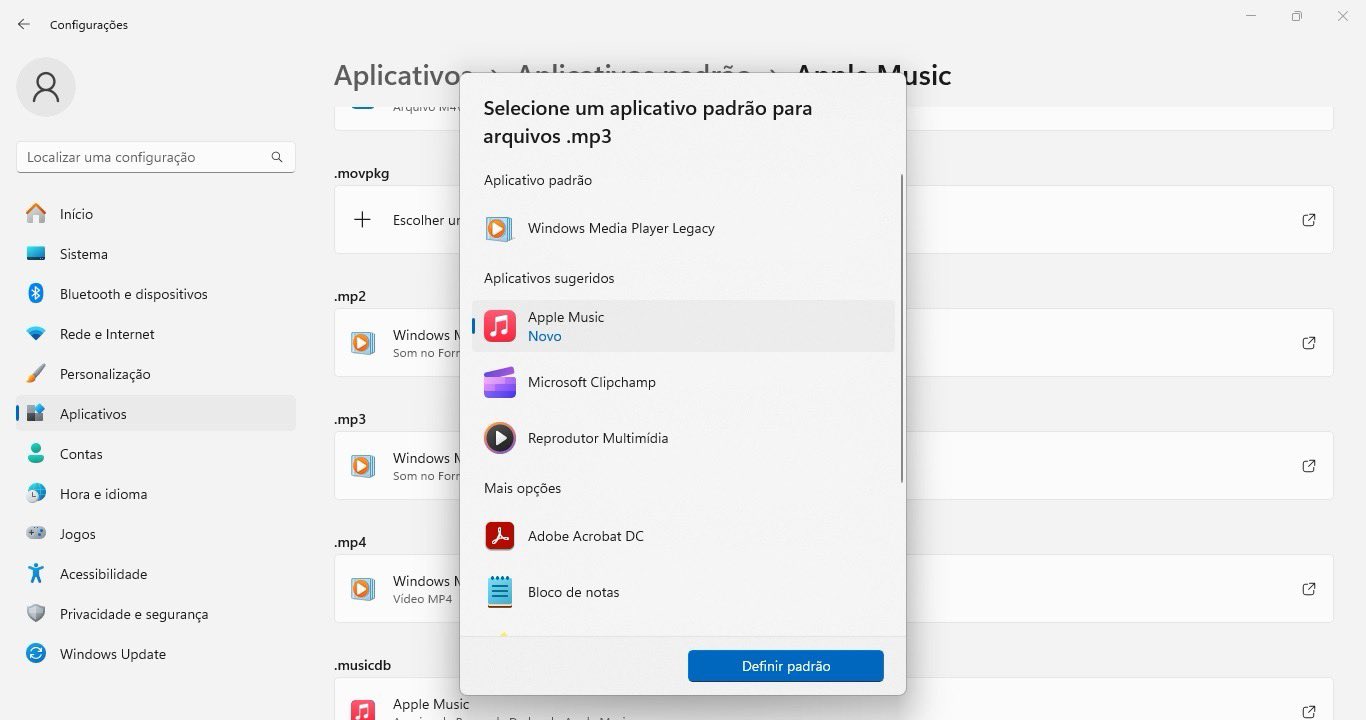The image size is (1366, 720).
Task: Select Bloco de notas in Mais opções
Action: (x=683, y=592)
